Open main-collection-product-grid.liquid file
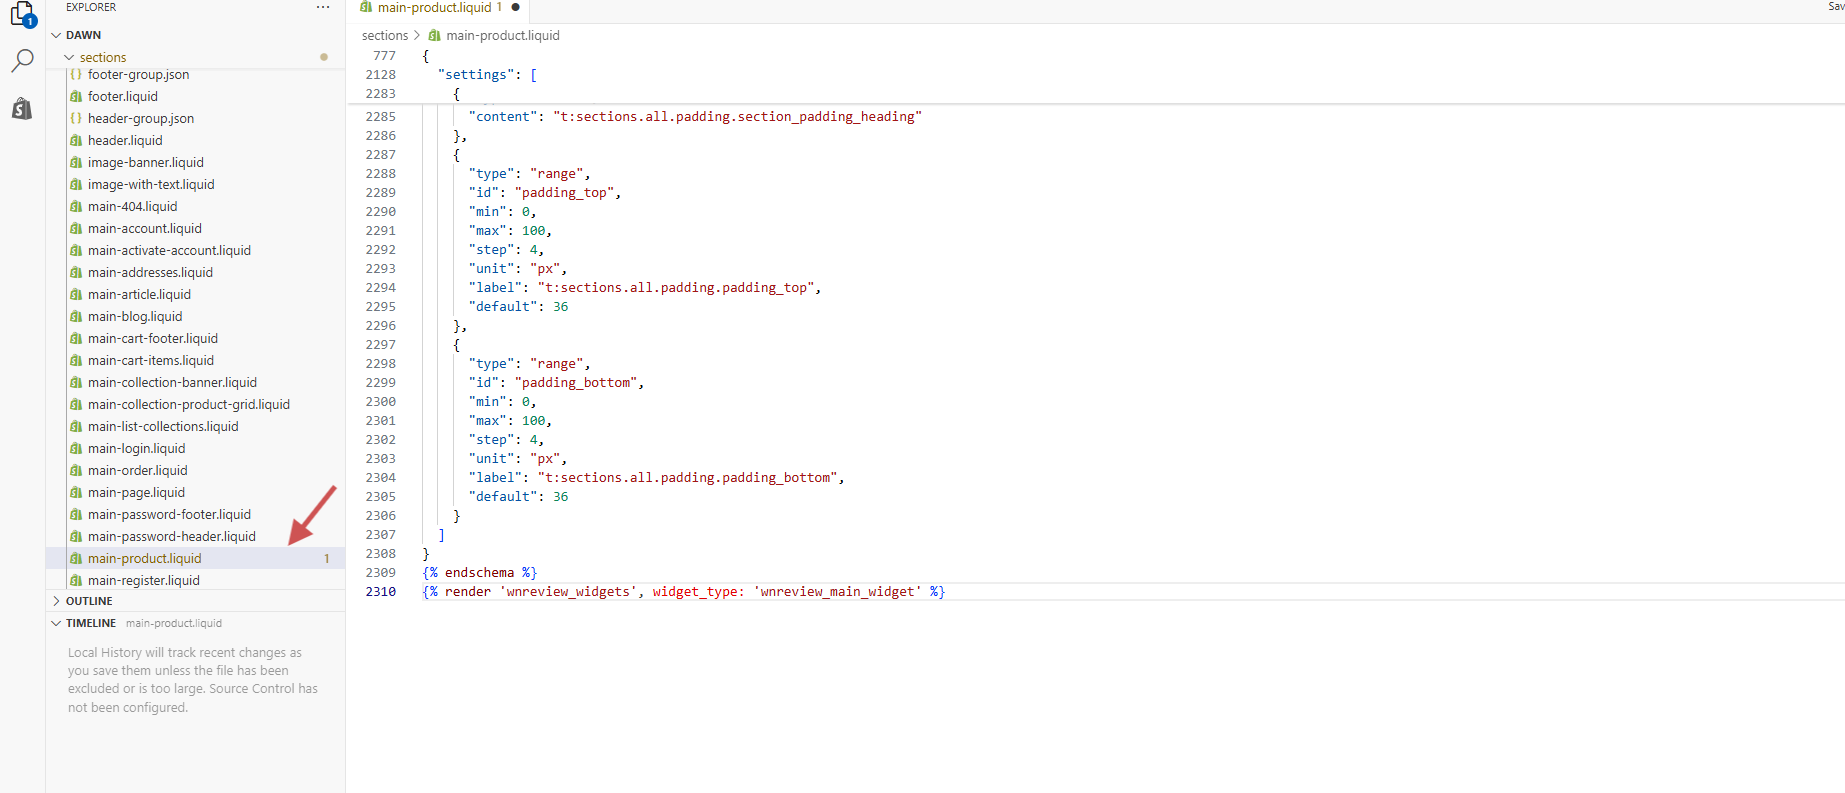The image size is (1845, 793). [x=188, y=405]
